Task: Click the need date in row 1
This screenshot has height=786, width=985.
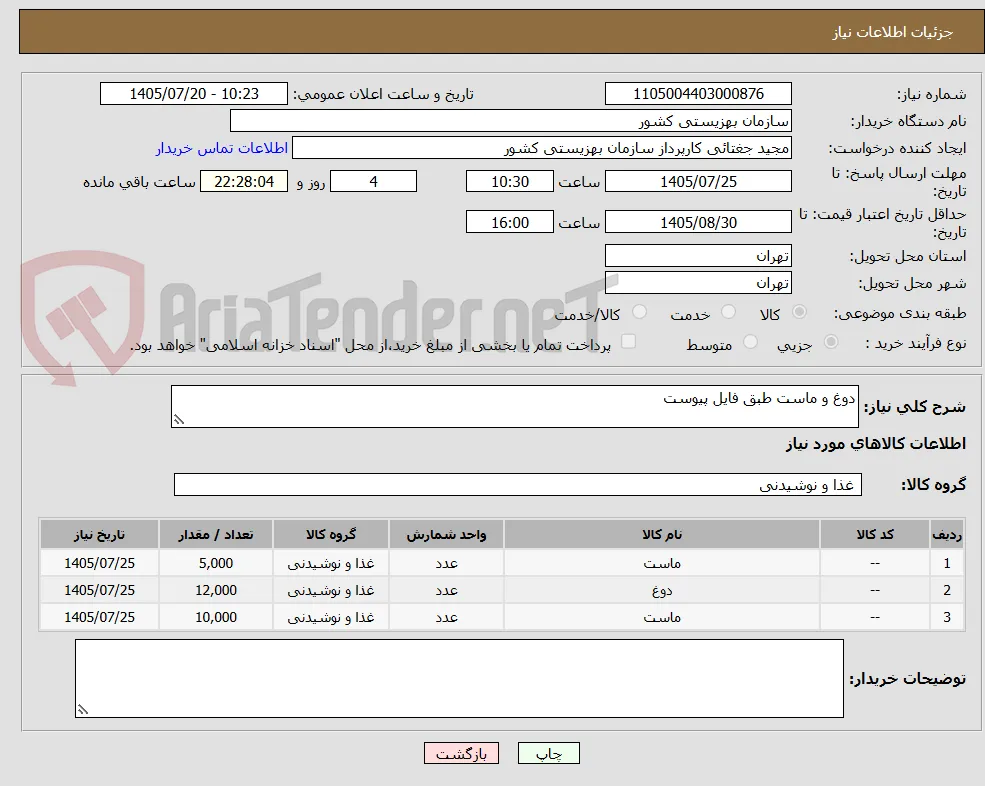Action: click(99, 564)
